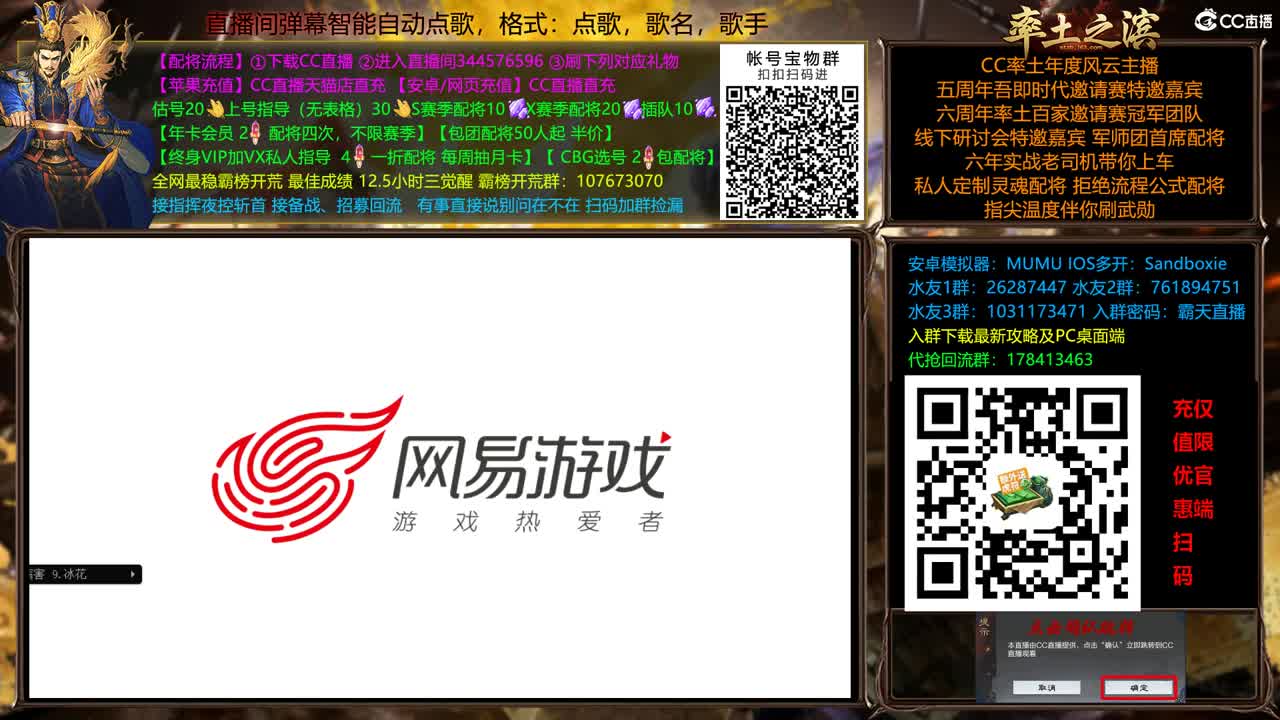Click the 安卓模拟器：MUMU line
1280x720 pixels.
click(x=1067, y=264)
